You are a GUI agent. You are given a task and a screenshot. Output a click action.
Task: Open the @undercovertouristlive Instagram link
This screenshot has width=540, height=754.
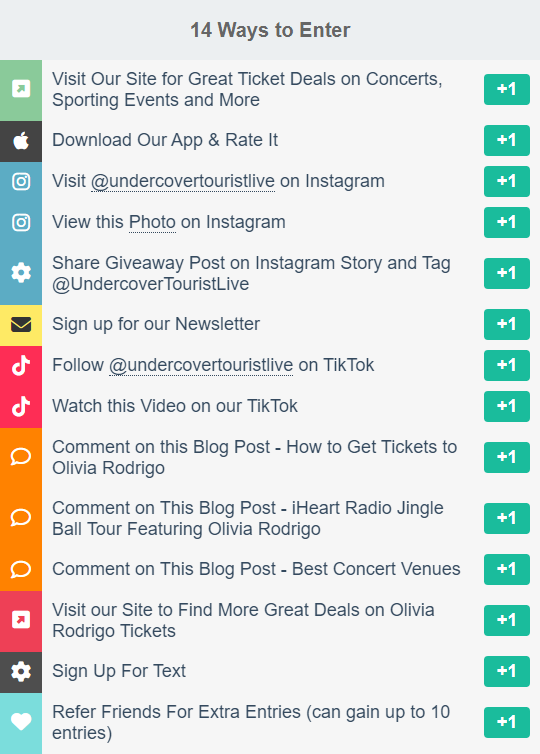coord(183,182)
